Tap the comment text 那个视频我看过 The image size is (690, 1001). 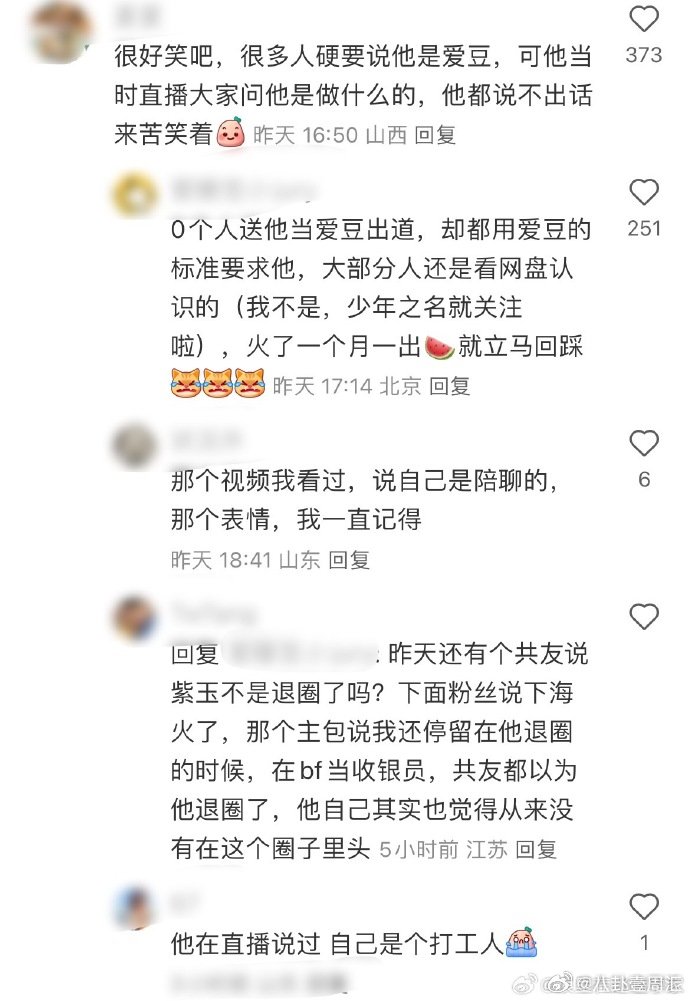[x=259, y=481]
